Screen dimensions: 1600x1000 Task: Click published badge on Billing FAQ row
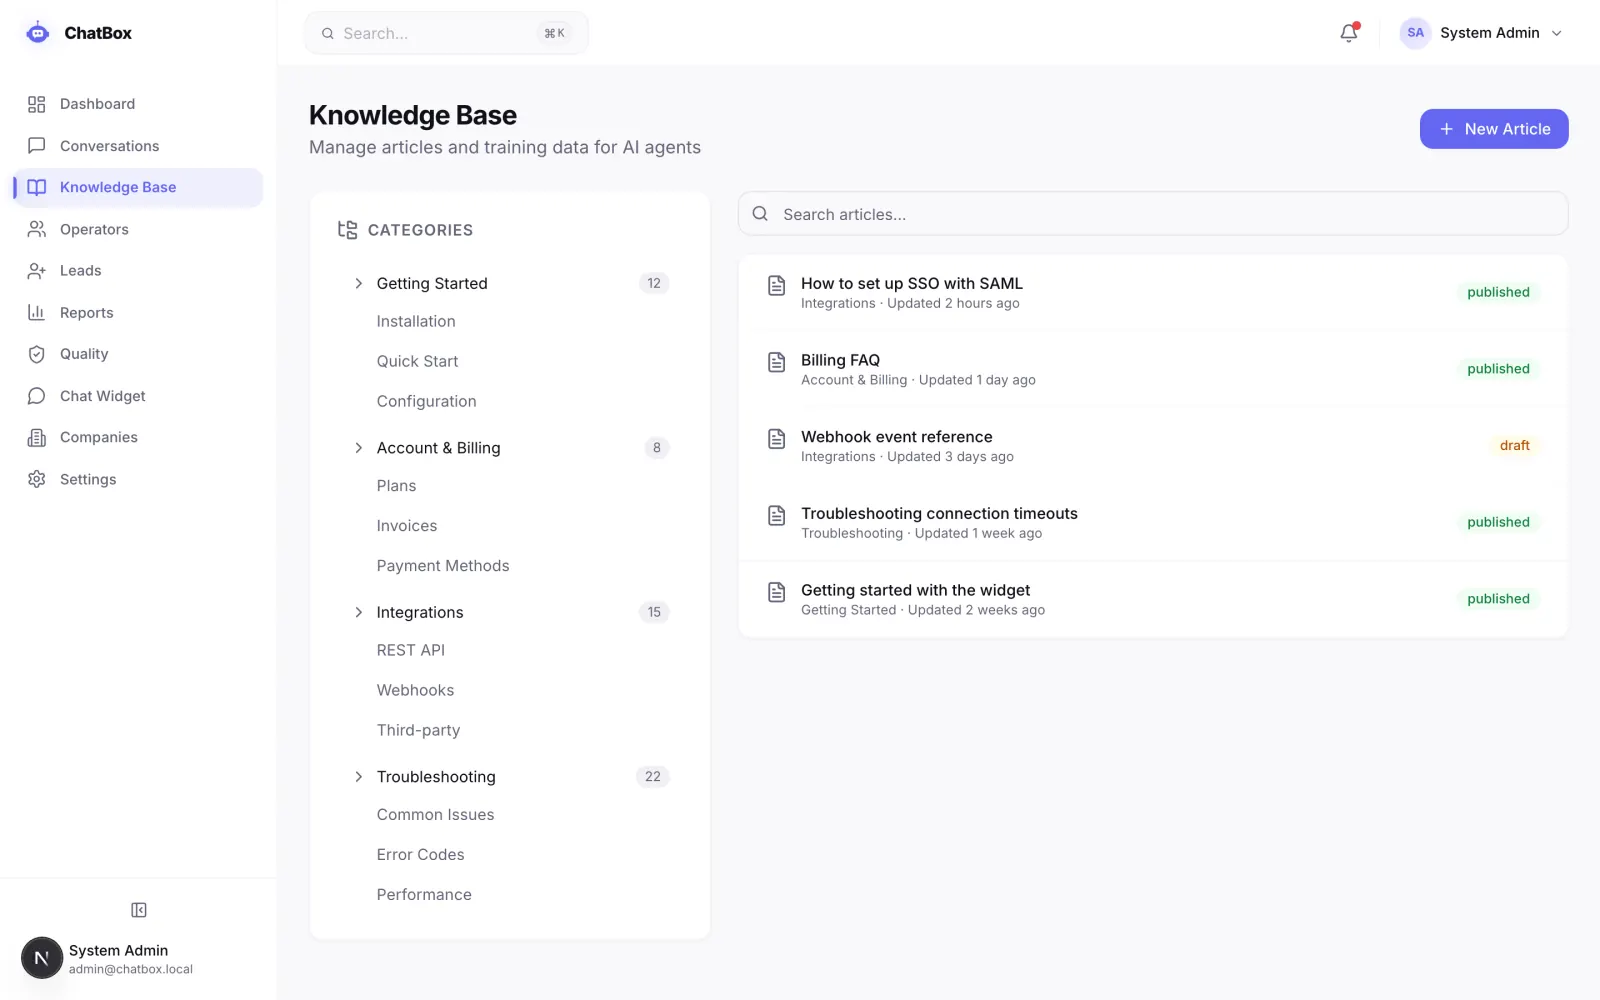tap(1498, 369)
